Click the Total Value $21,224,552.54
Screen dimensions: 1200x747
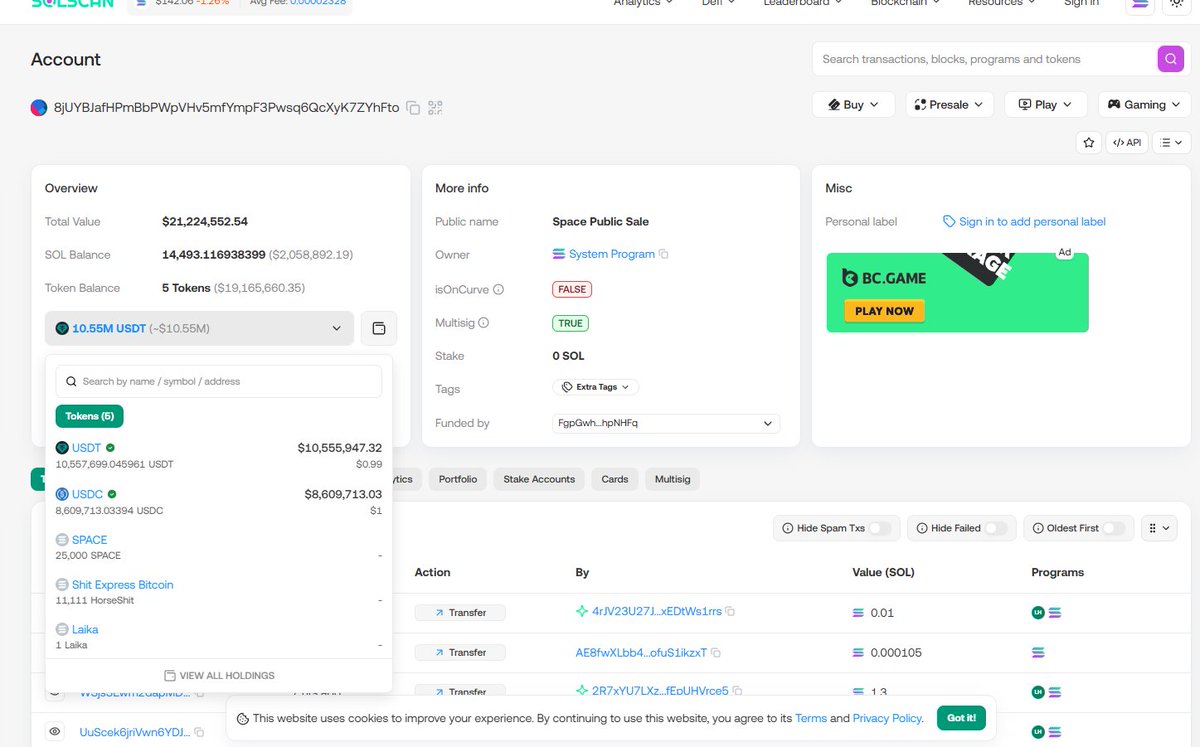click(x=205, y=222)
